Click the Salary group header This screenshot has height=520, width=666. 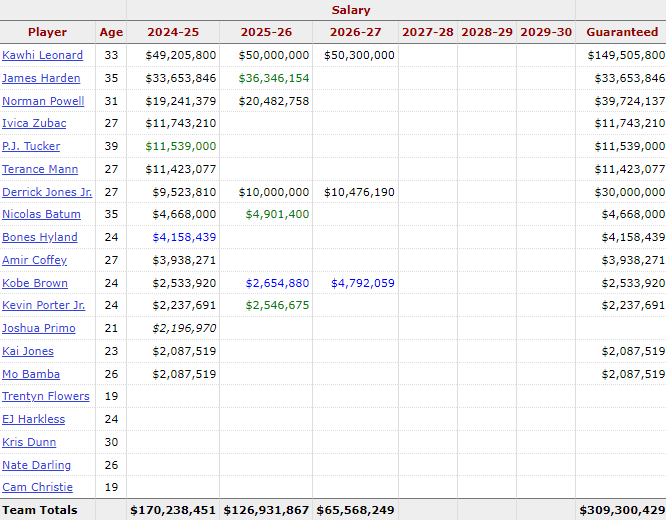tap(351, 10)
